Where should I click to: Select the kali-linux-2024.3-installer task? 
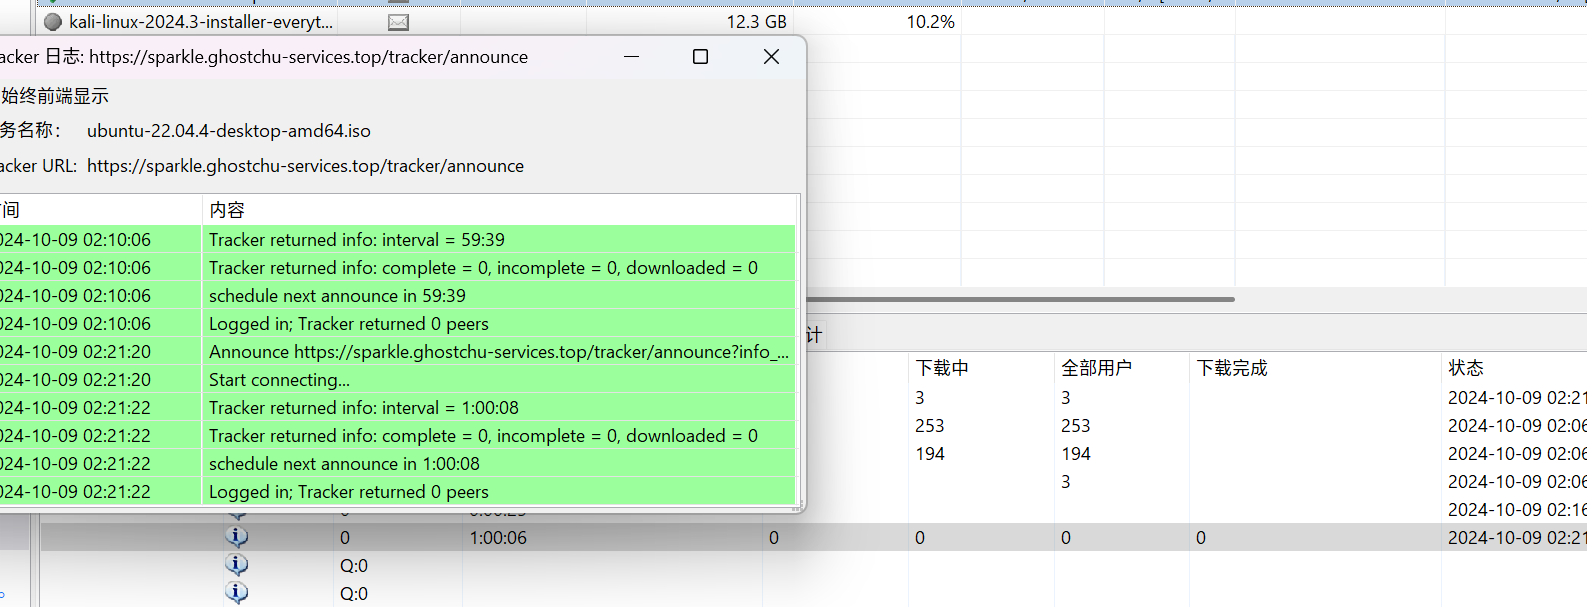pyautogui.click(x=200, y=22)
